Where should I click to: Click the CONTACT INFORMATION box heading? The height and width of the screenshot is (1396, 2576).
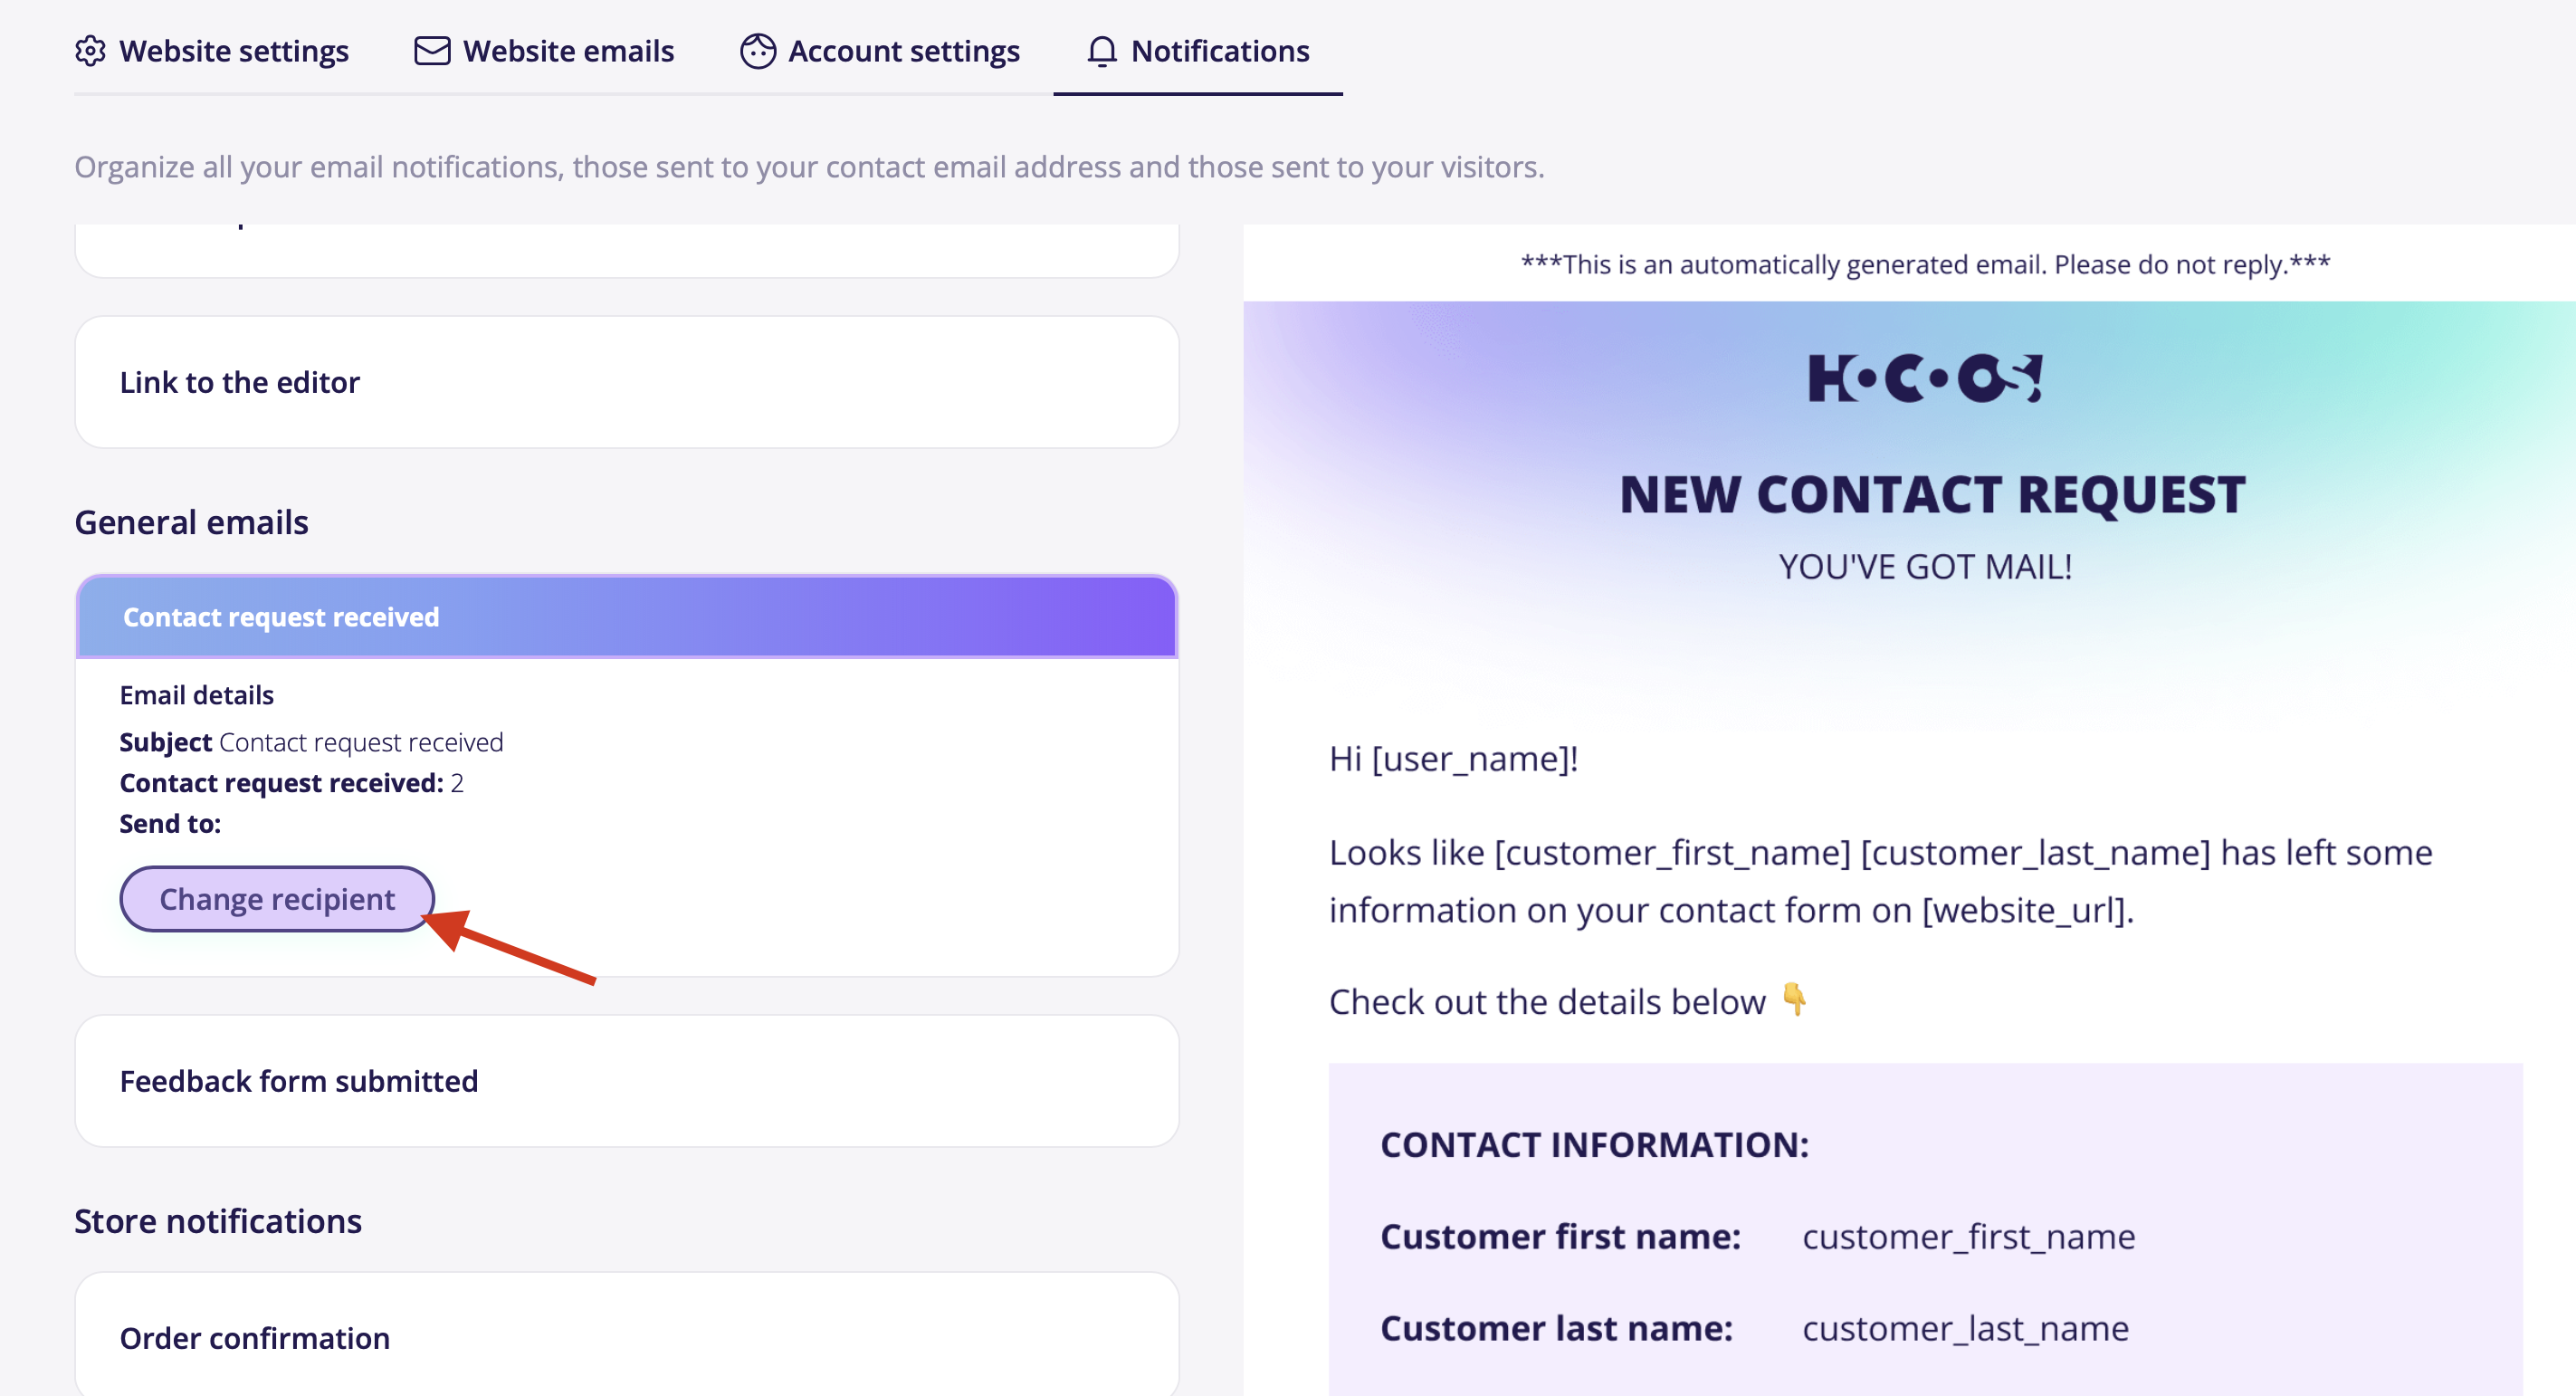pyautogui.click(x=1594, y=1145)
